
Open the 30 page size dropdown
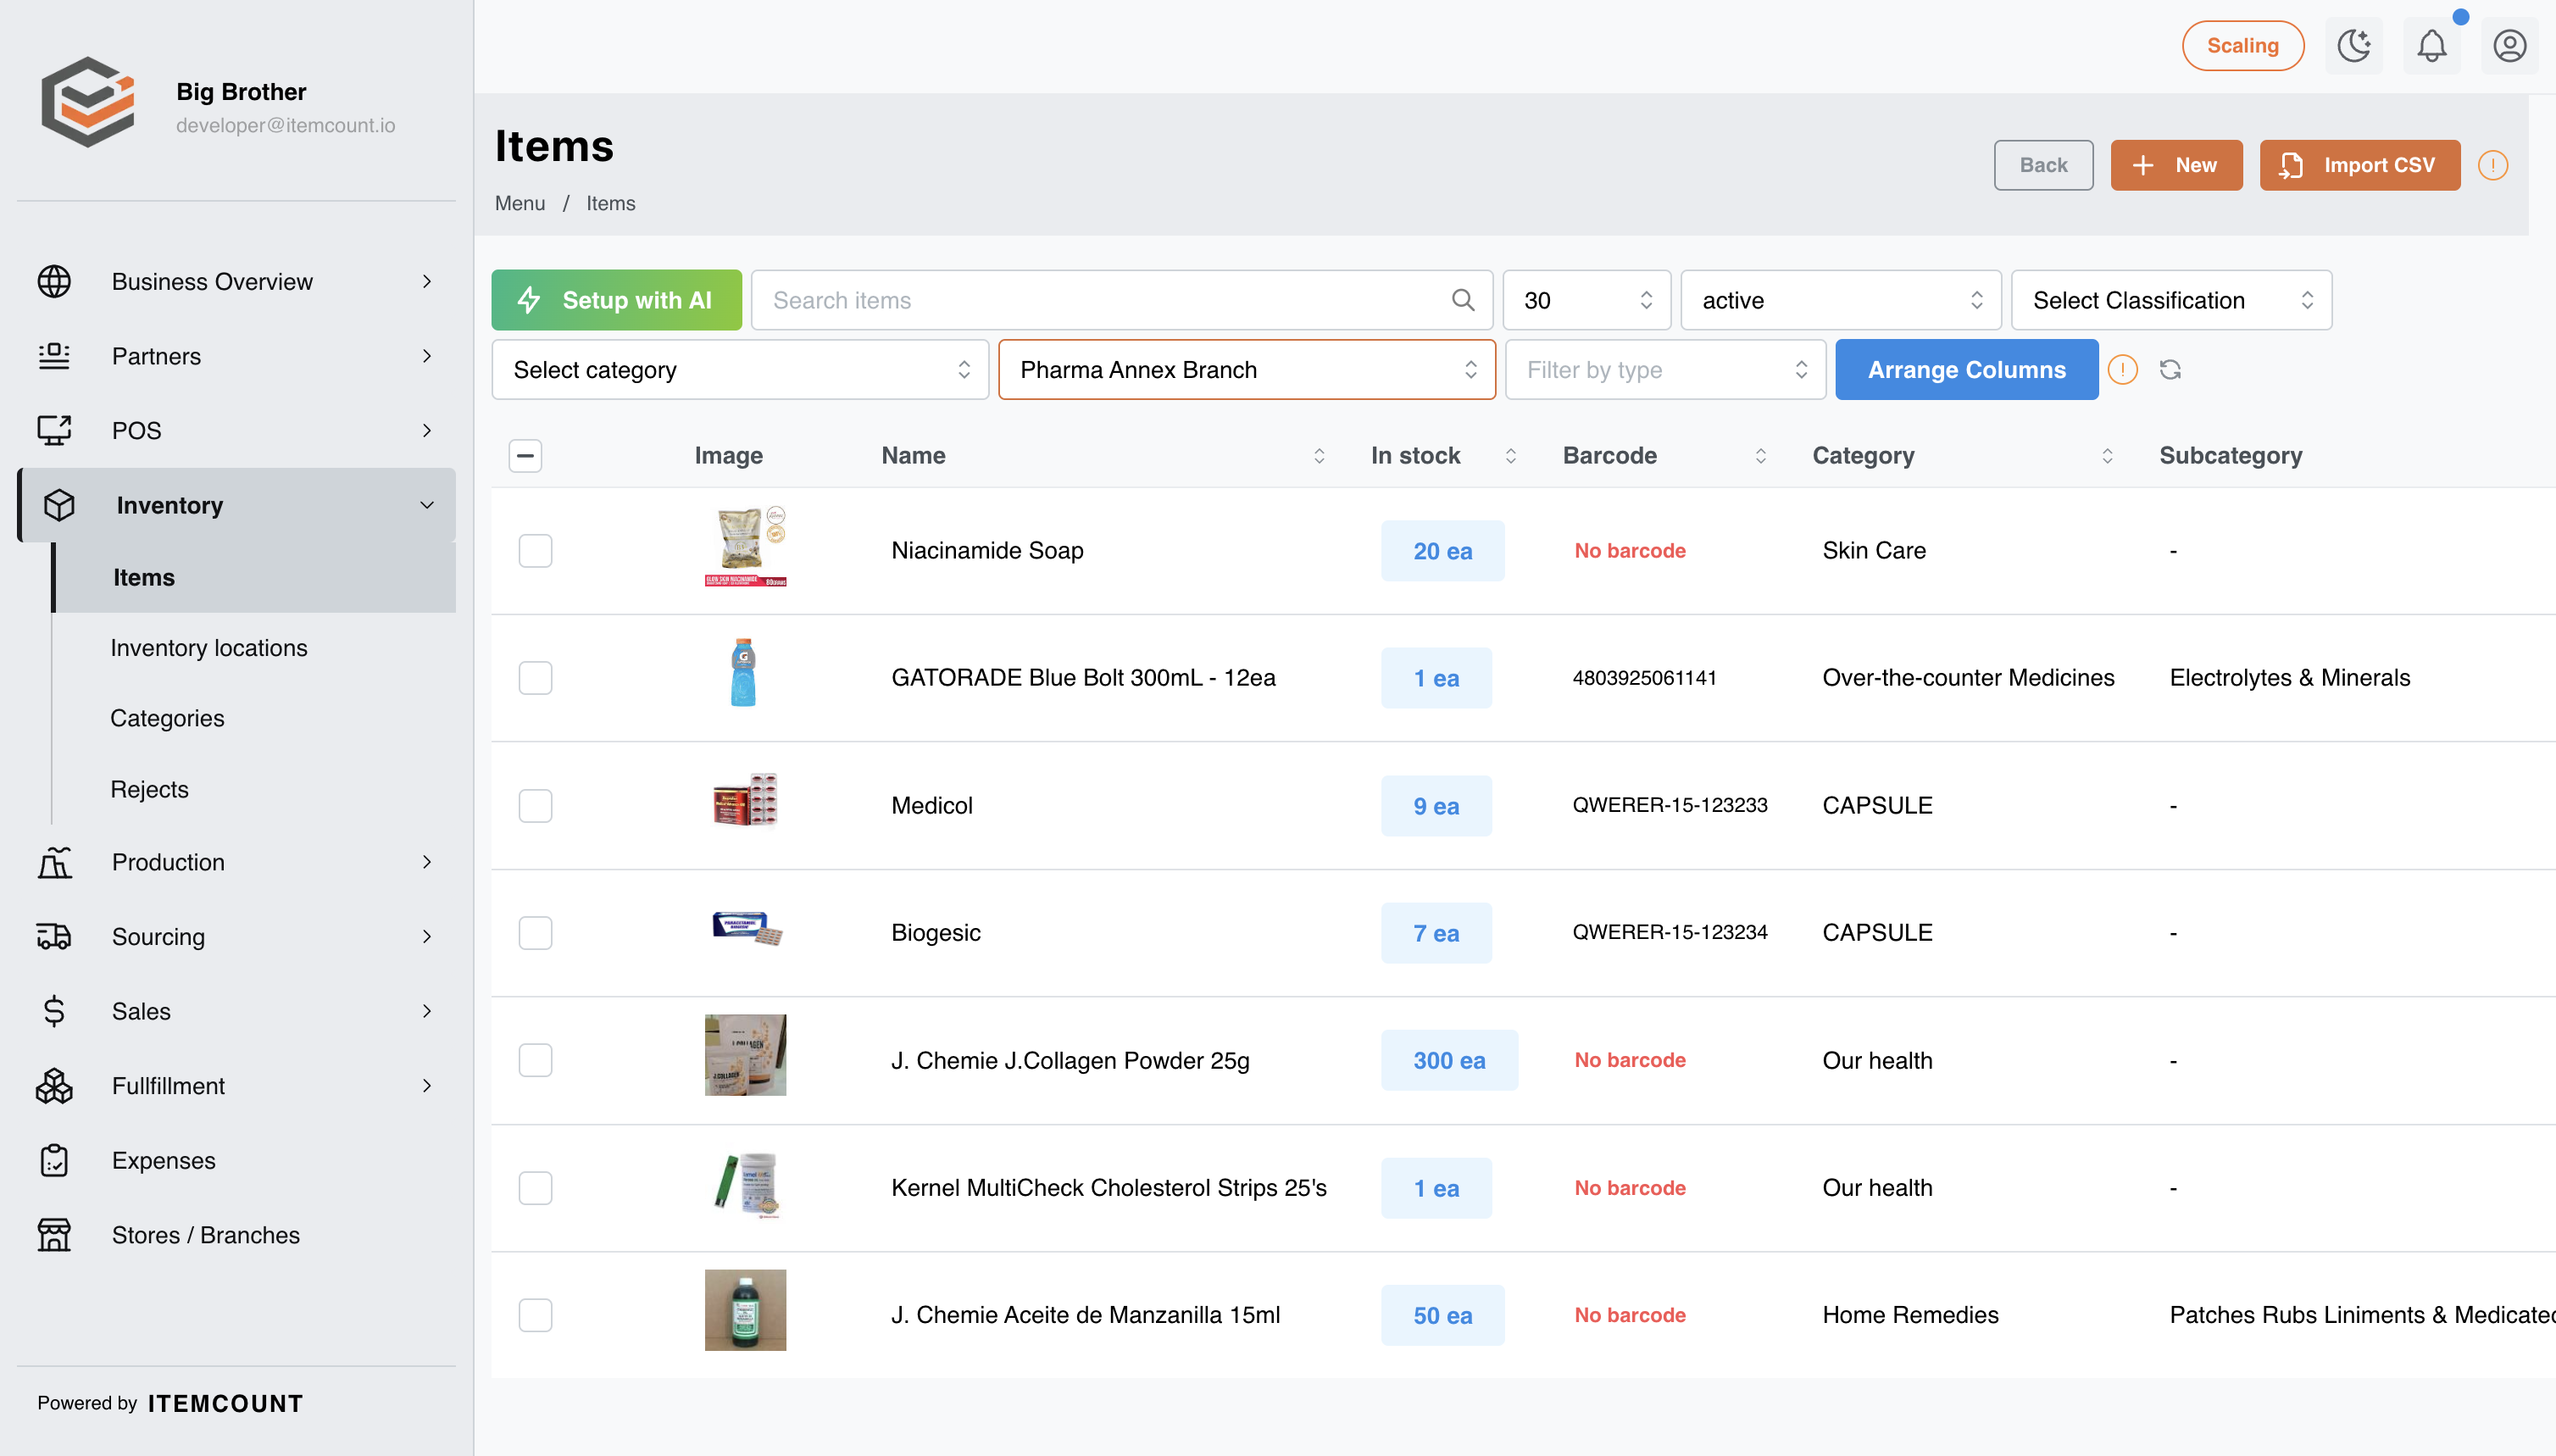click(1586, 300)
